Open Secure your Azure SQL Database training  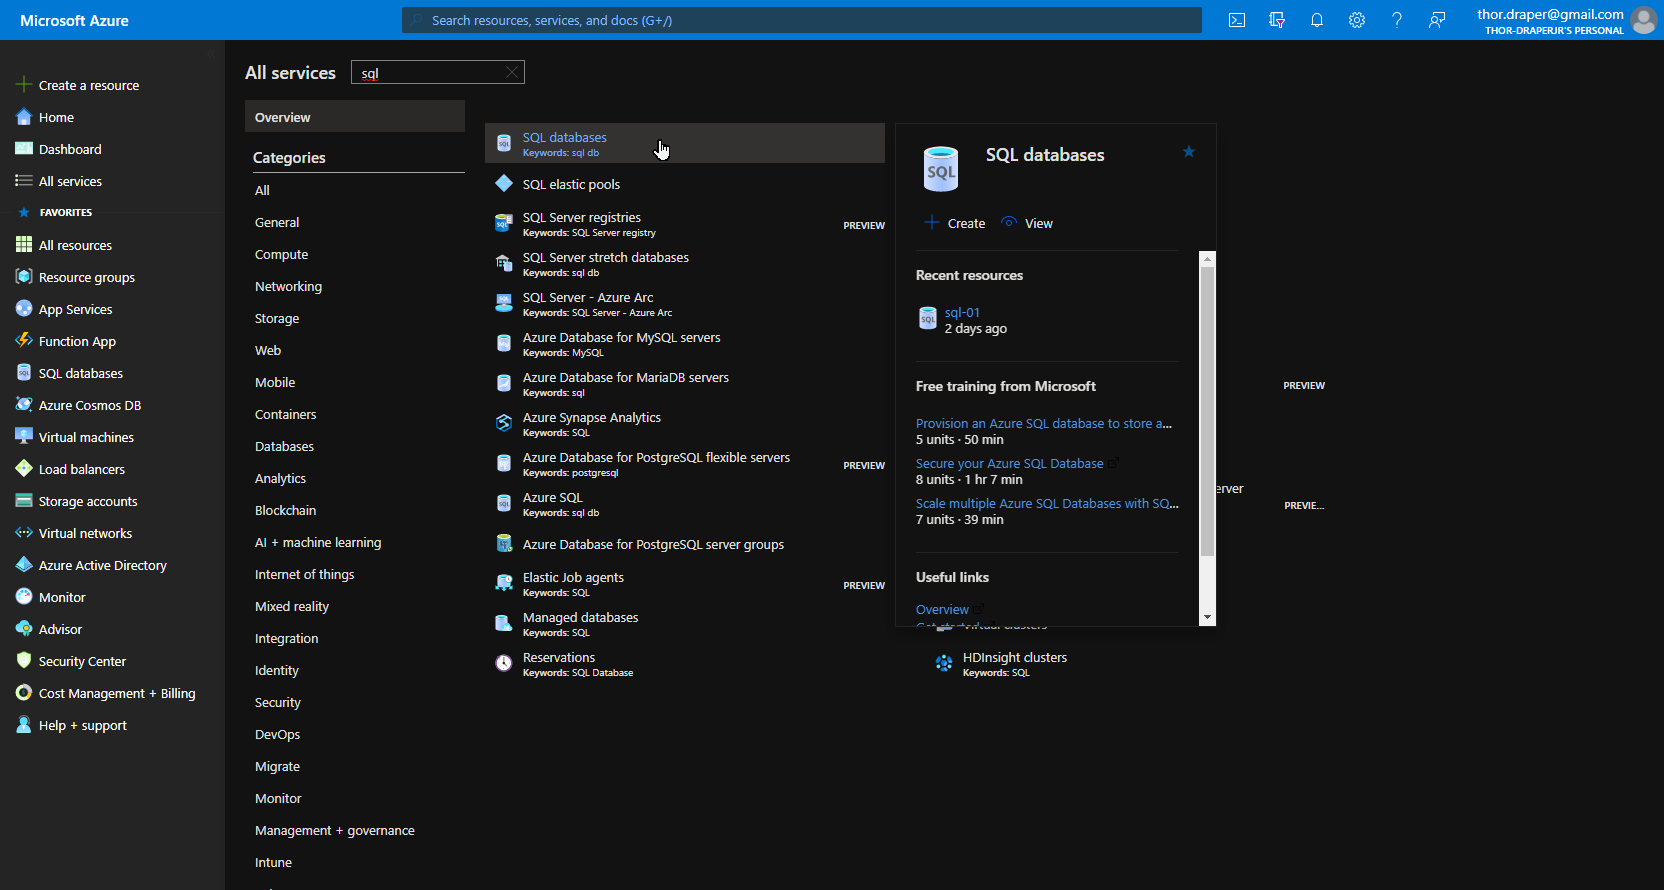(x=1010, y=463)
